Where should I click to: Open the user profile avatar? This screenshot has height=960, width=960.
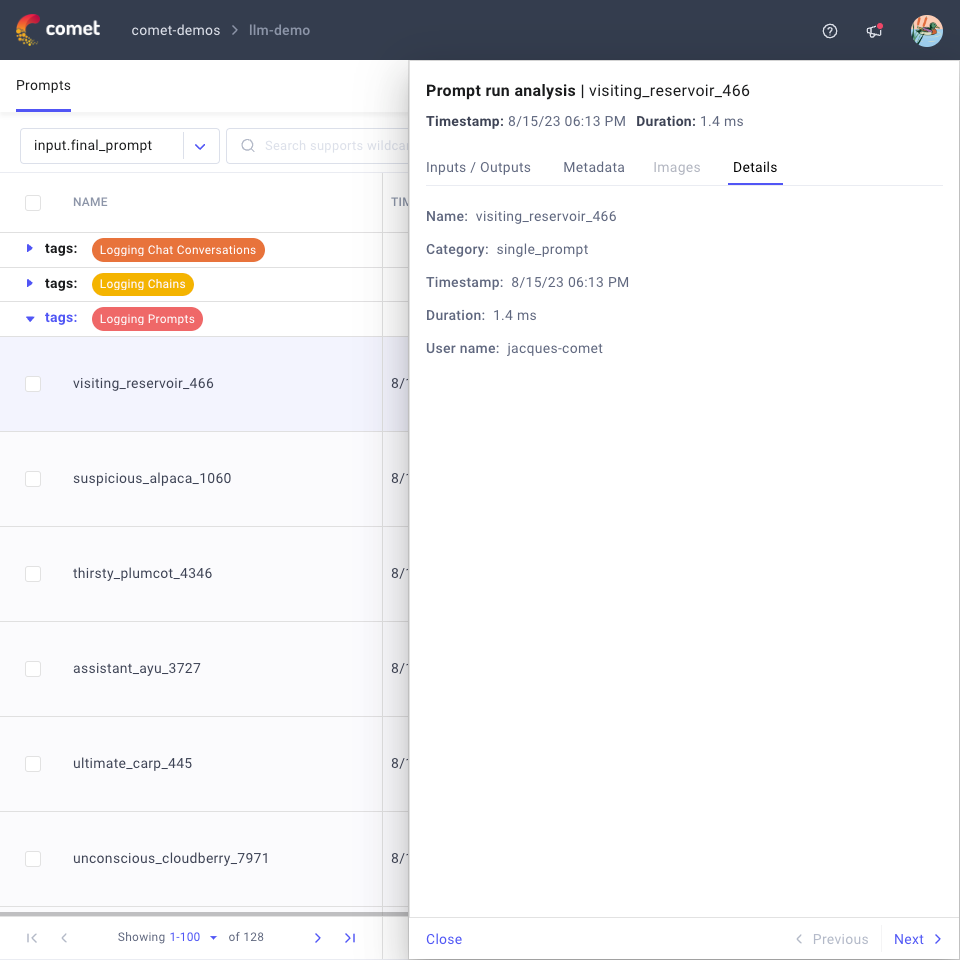(x=926, y=31)
